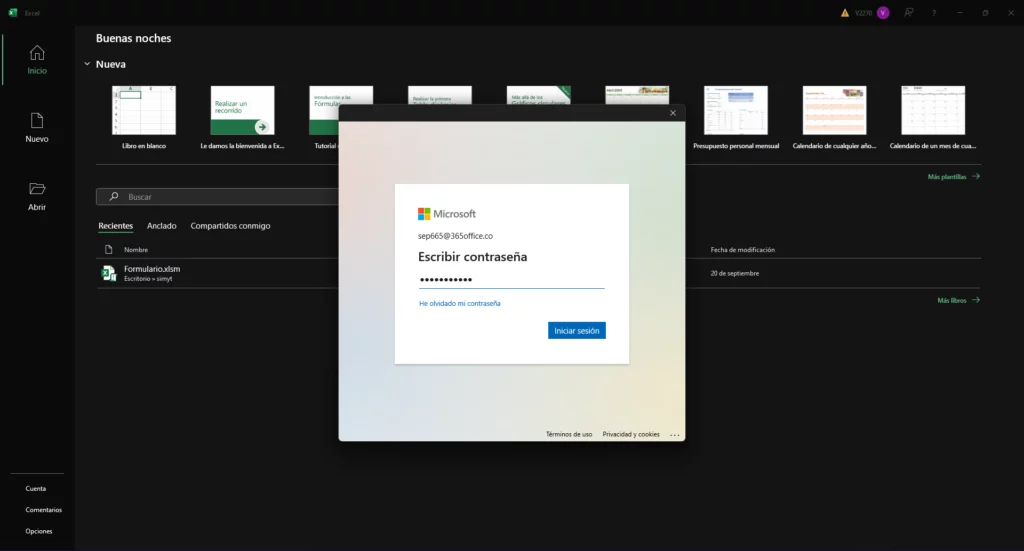The width and height of the screenshot is (1024, 551).
Task: Click the yellow warning triangle icon
Action: point(844,13)
